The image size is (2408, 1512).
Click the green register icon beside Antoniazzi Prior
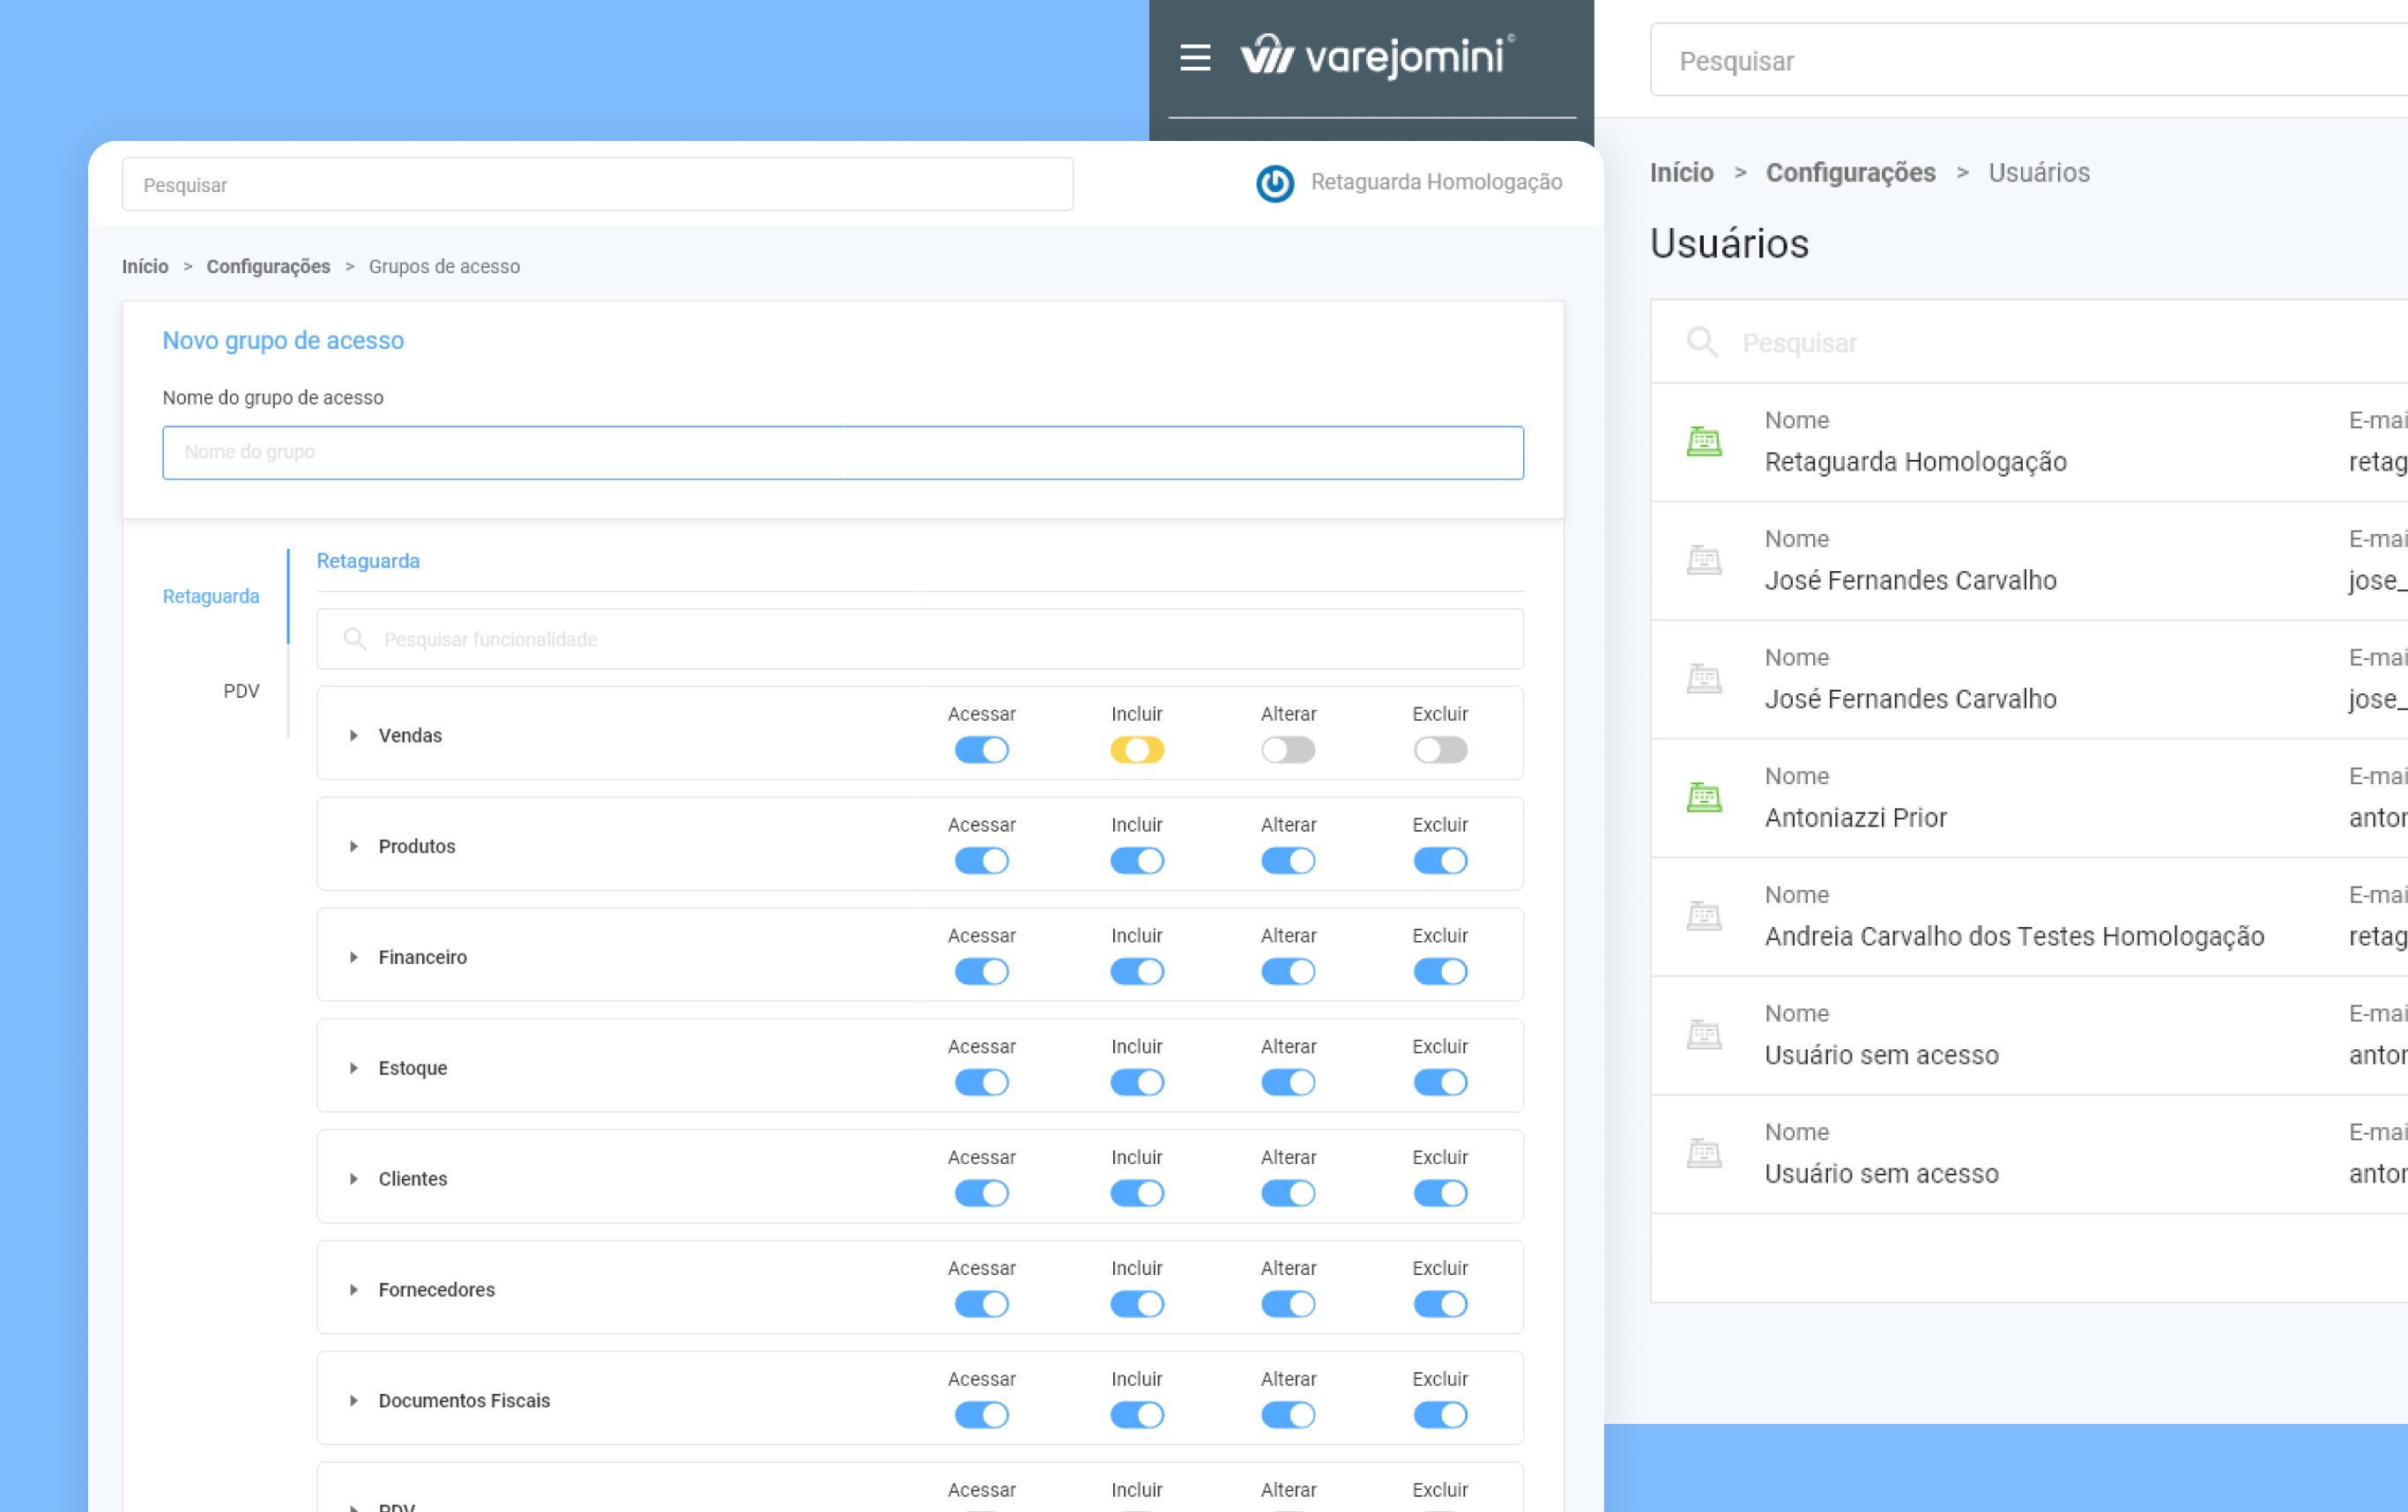[x=1704, y=797]
